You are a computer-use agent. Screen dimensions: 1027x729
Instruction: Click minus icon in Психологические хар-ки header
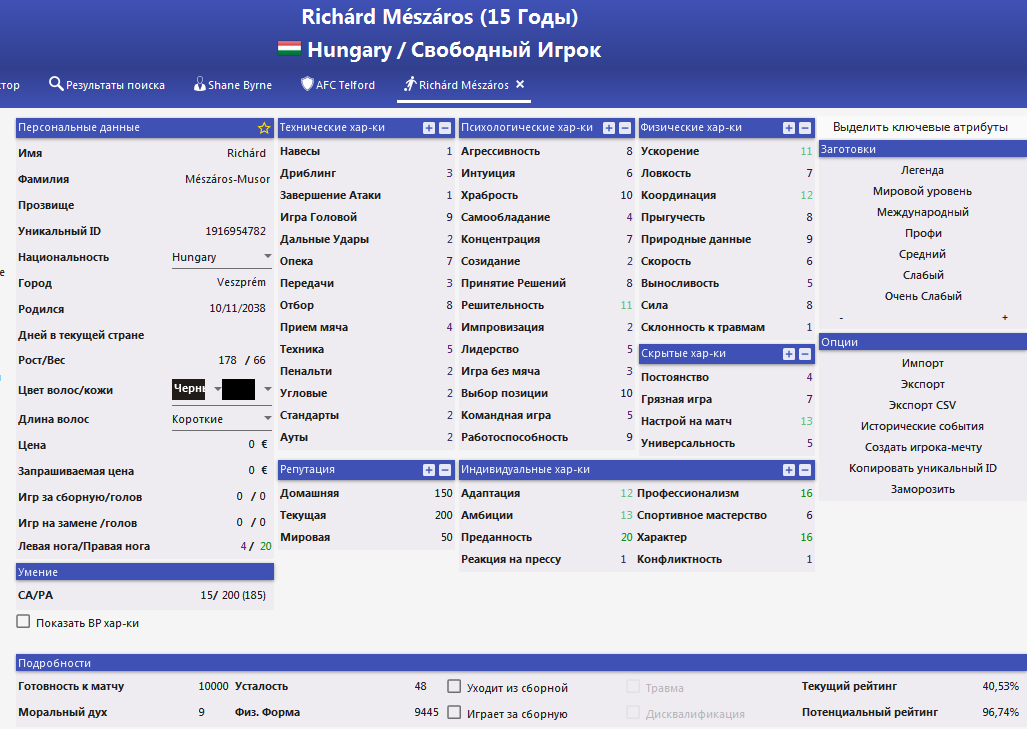pos(625,128)
